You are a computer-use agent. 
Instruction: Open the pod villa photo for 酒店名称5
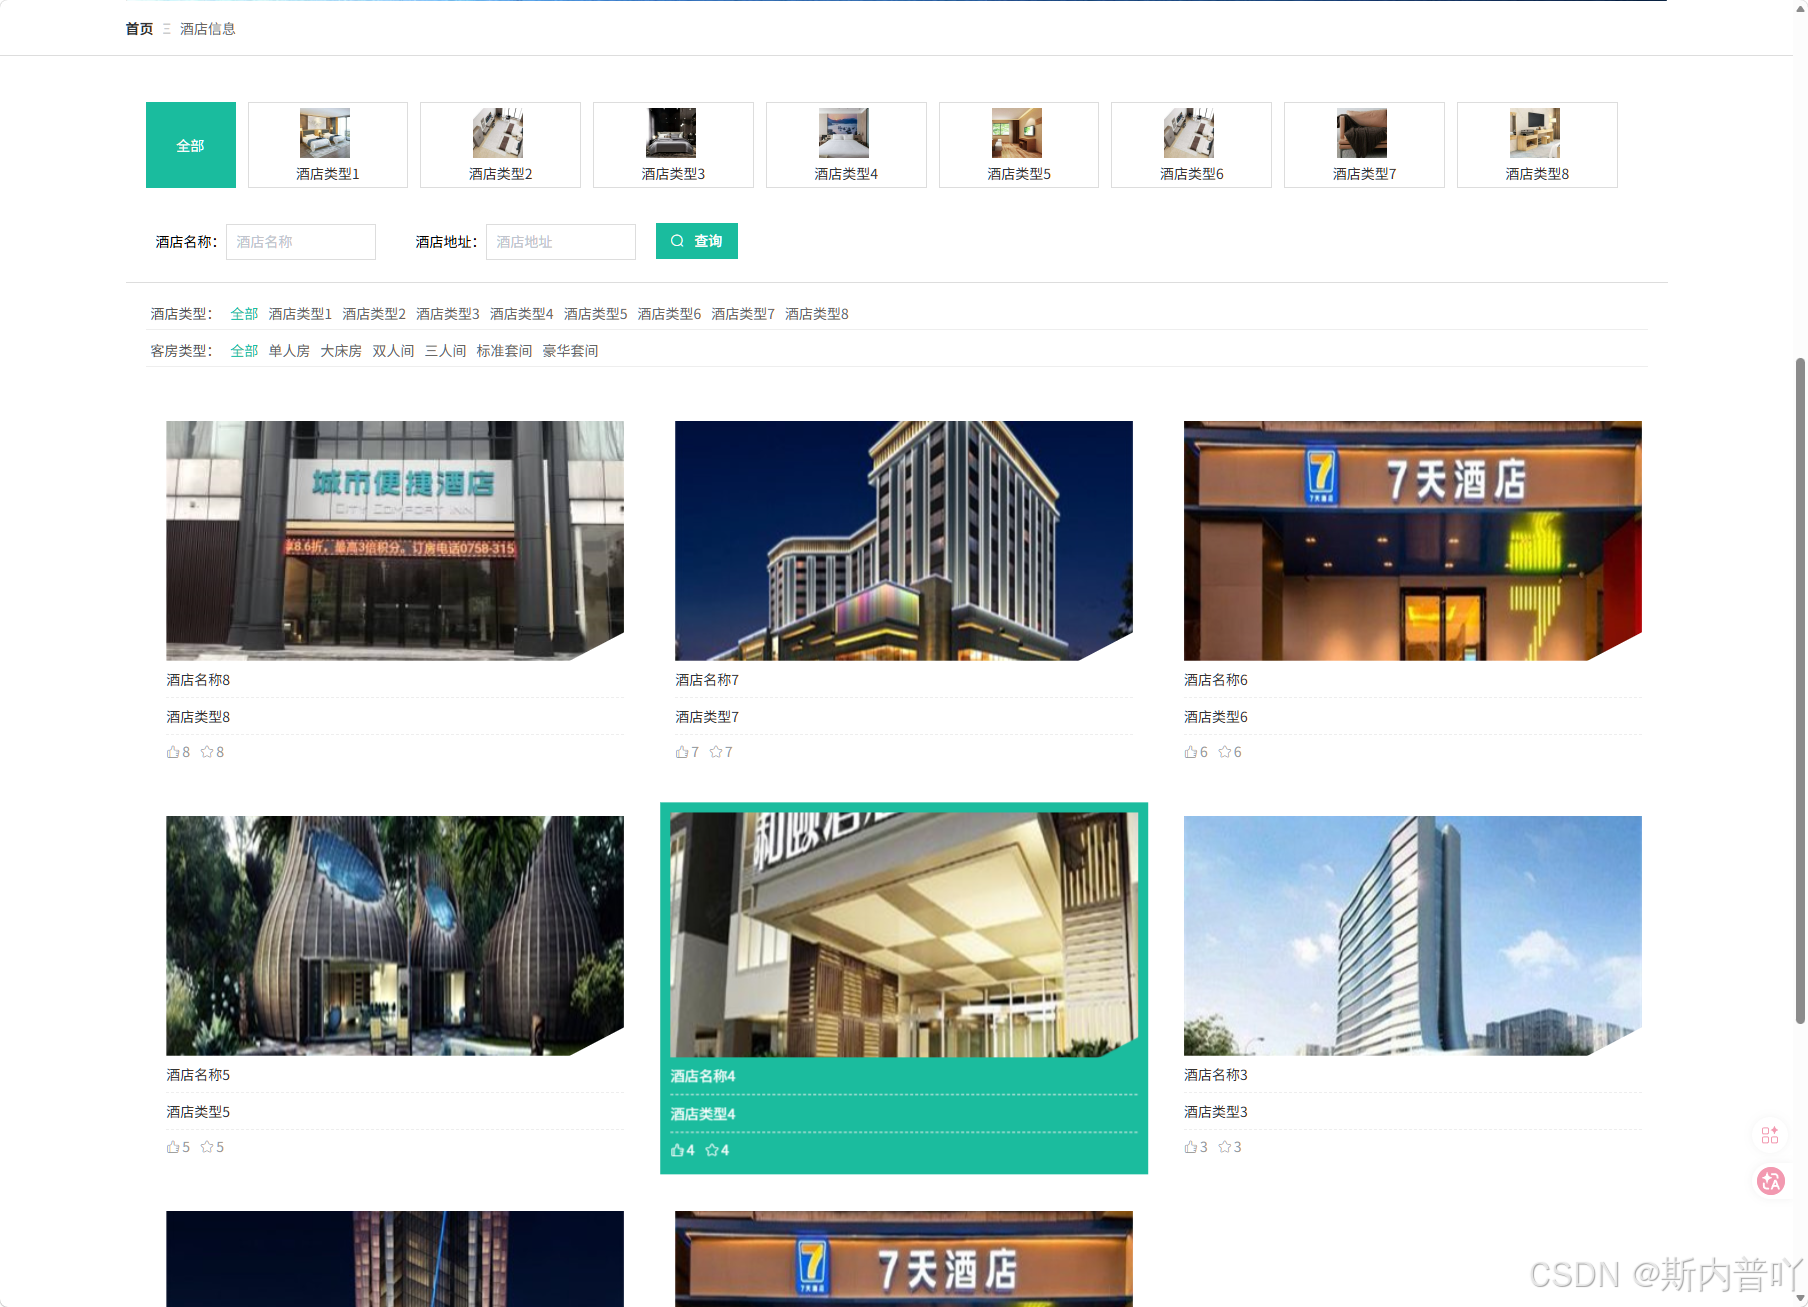point(395,935)
